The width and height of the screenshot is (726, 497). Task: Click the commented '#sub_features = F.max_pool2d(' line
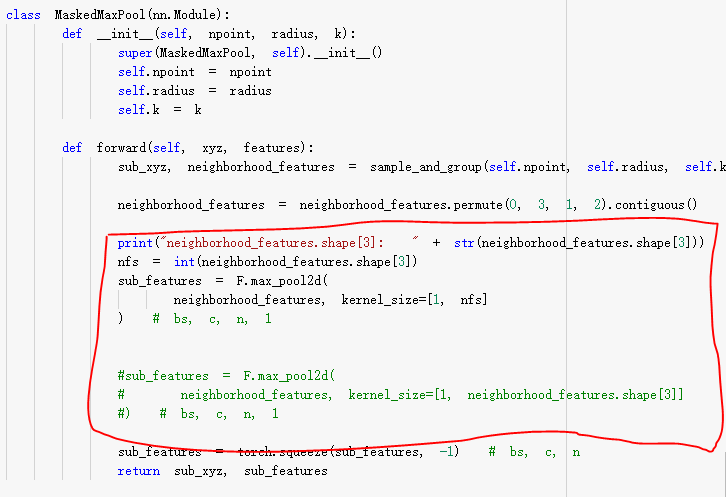click(226, 376)
